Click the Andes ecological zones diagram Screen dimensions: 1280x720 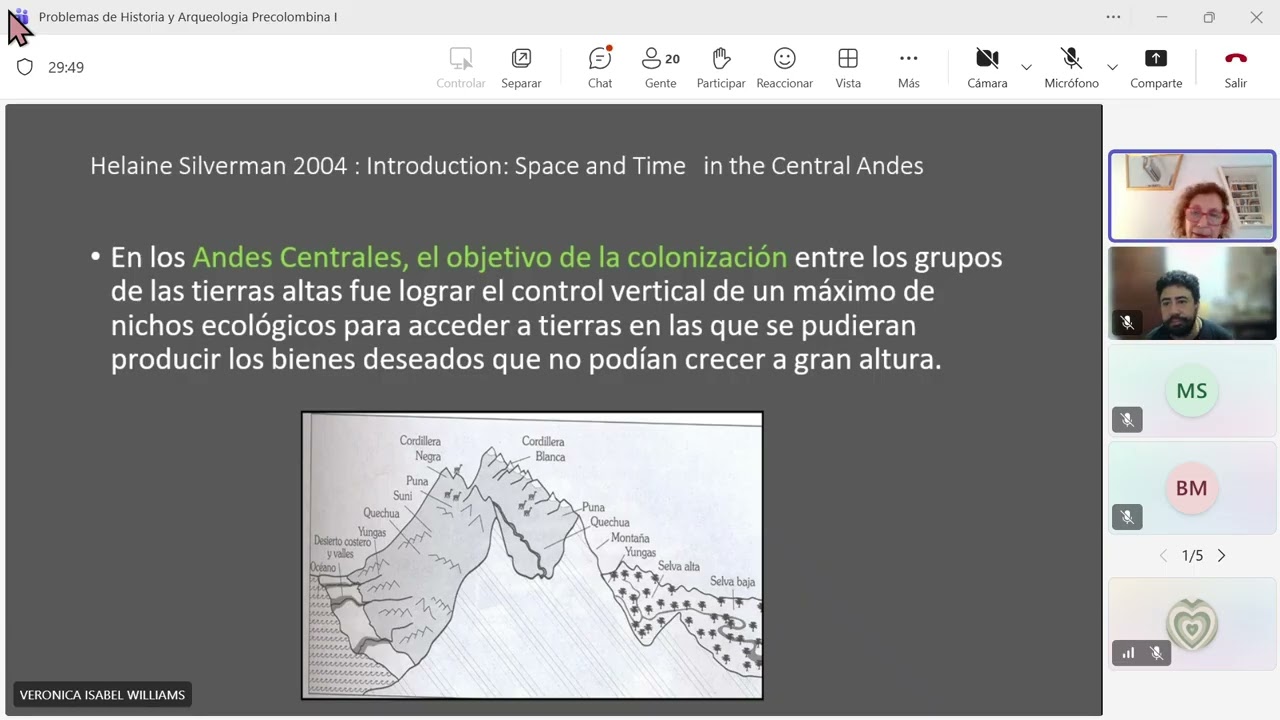pyautogui.click(x=532, y=555)
